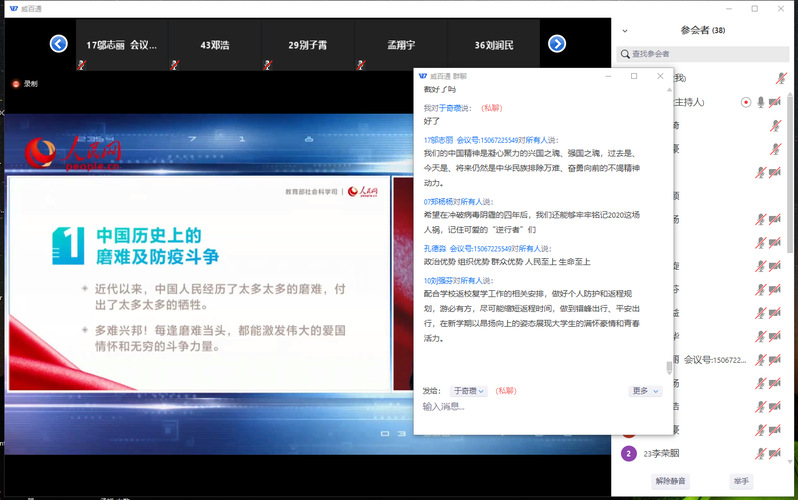Open the chat recipient dropdown 于奇璐
This screenshot has width=798, height=500.
point(468,391)
